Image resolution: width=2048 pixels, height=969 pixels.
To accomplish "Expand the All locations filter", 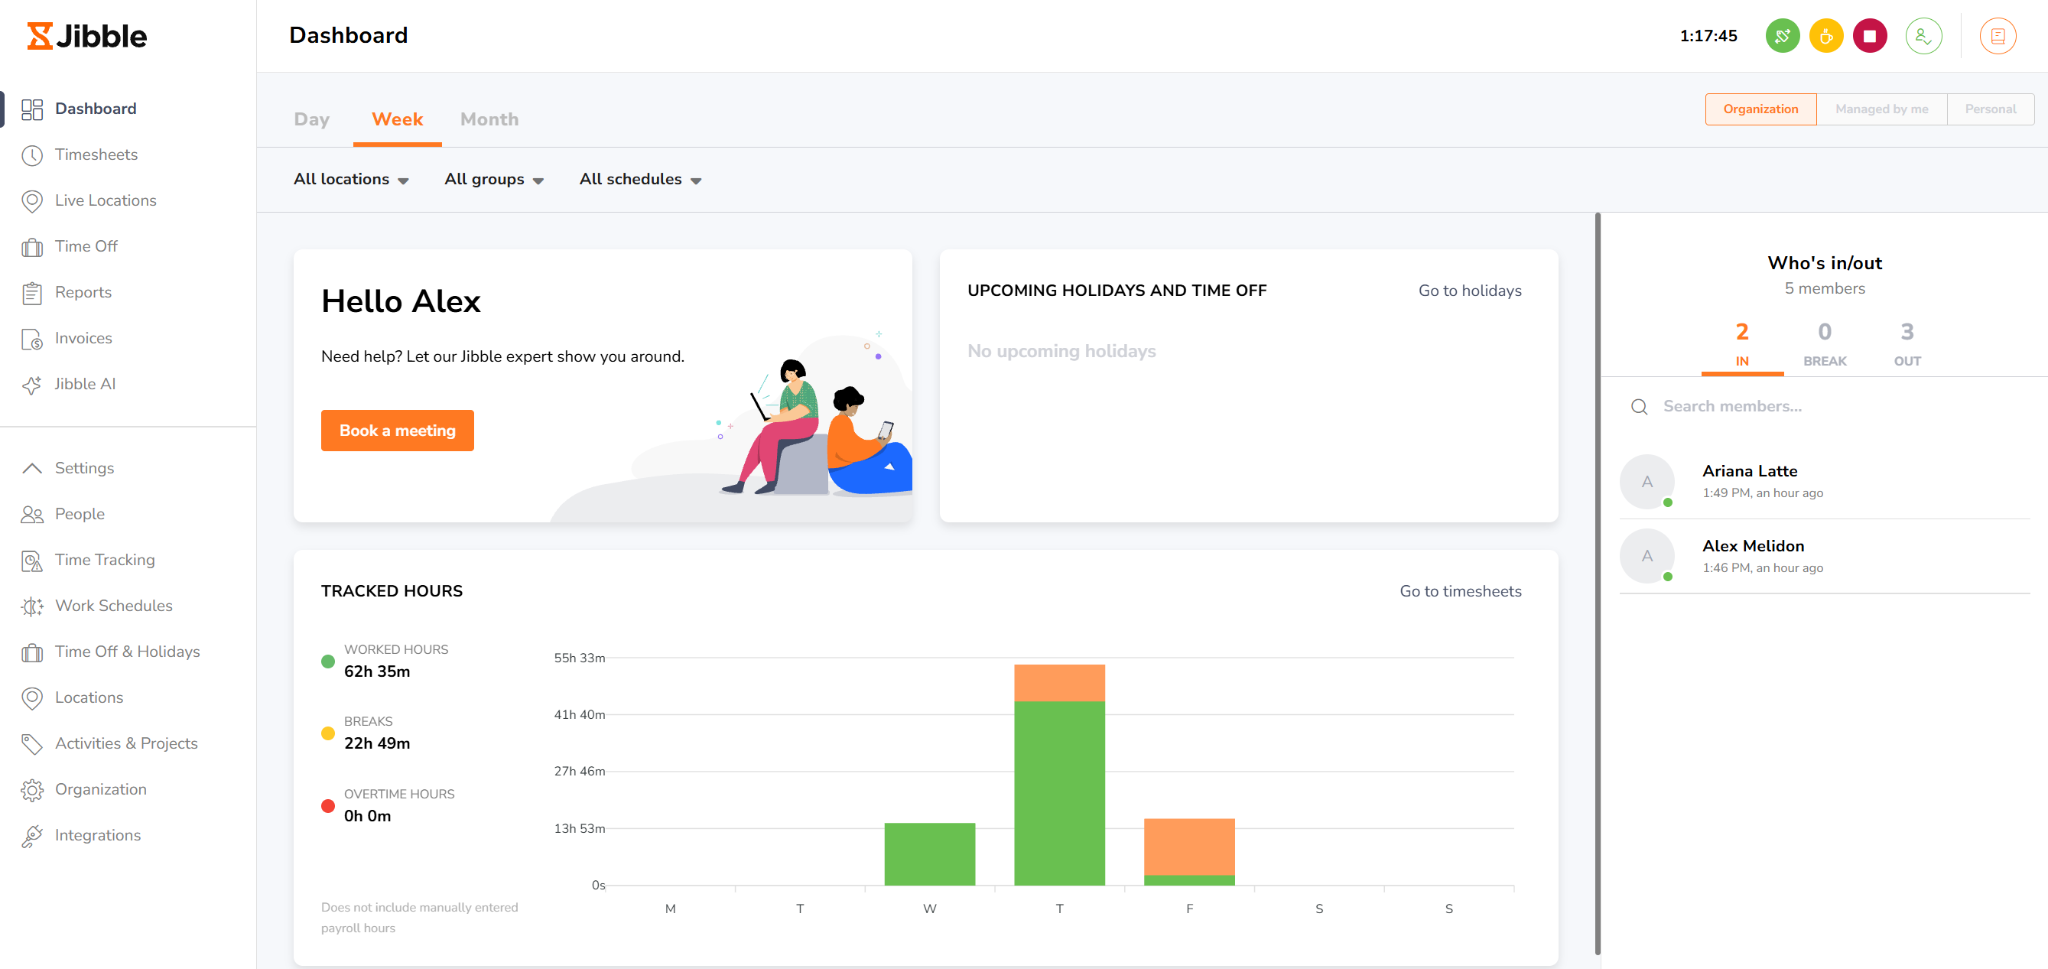I will (351, 180).
